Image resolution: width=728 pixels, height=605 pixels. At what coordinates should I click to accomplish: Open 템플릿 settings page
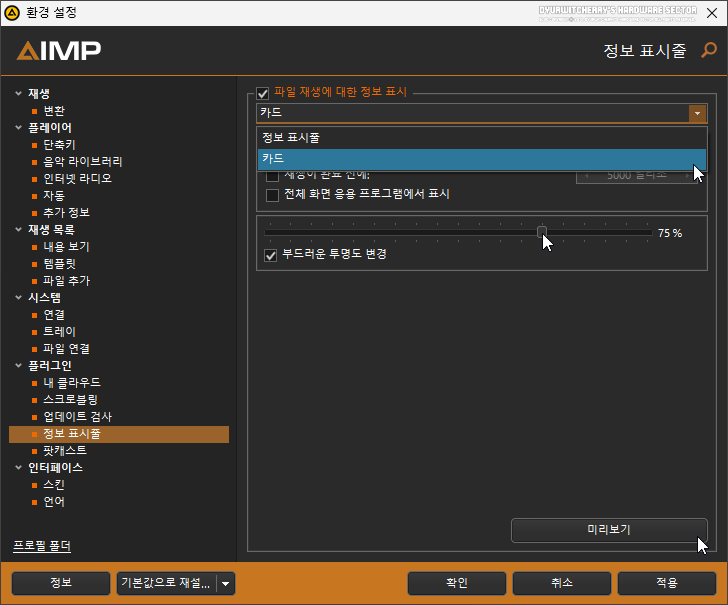pos(59,264)
